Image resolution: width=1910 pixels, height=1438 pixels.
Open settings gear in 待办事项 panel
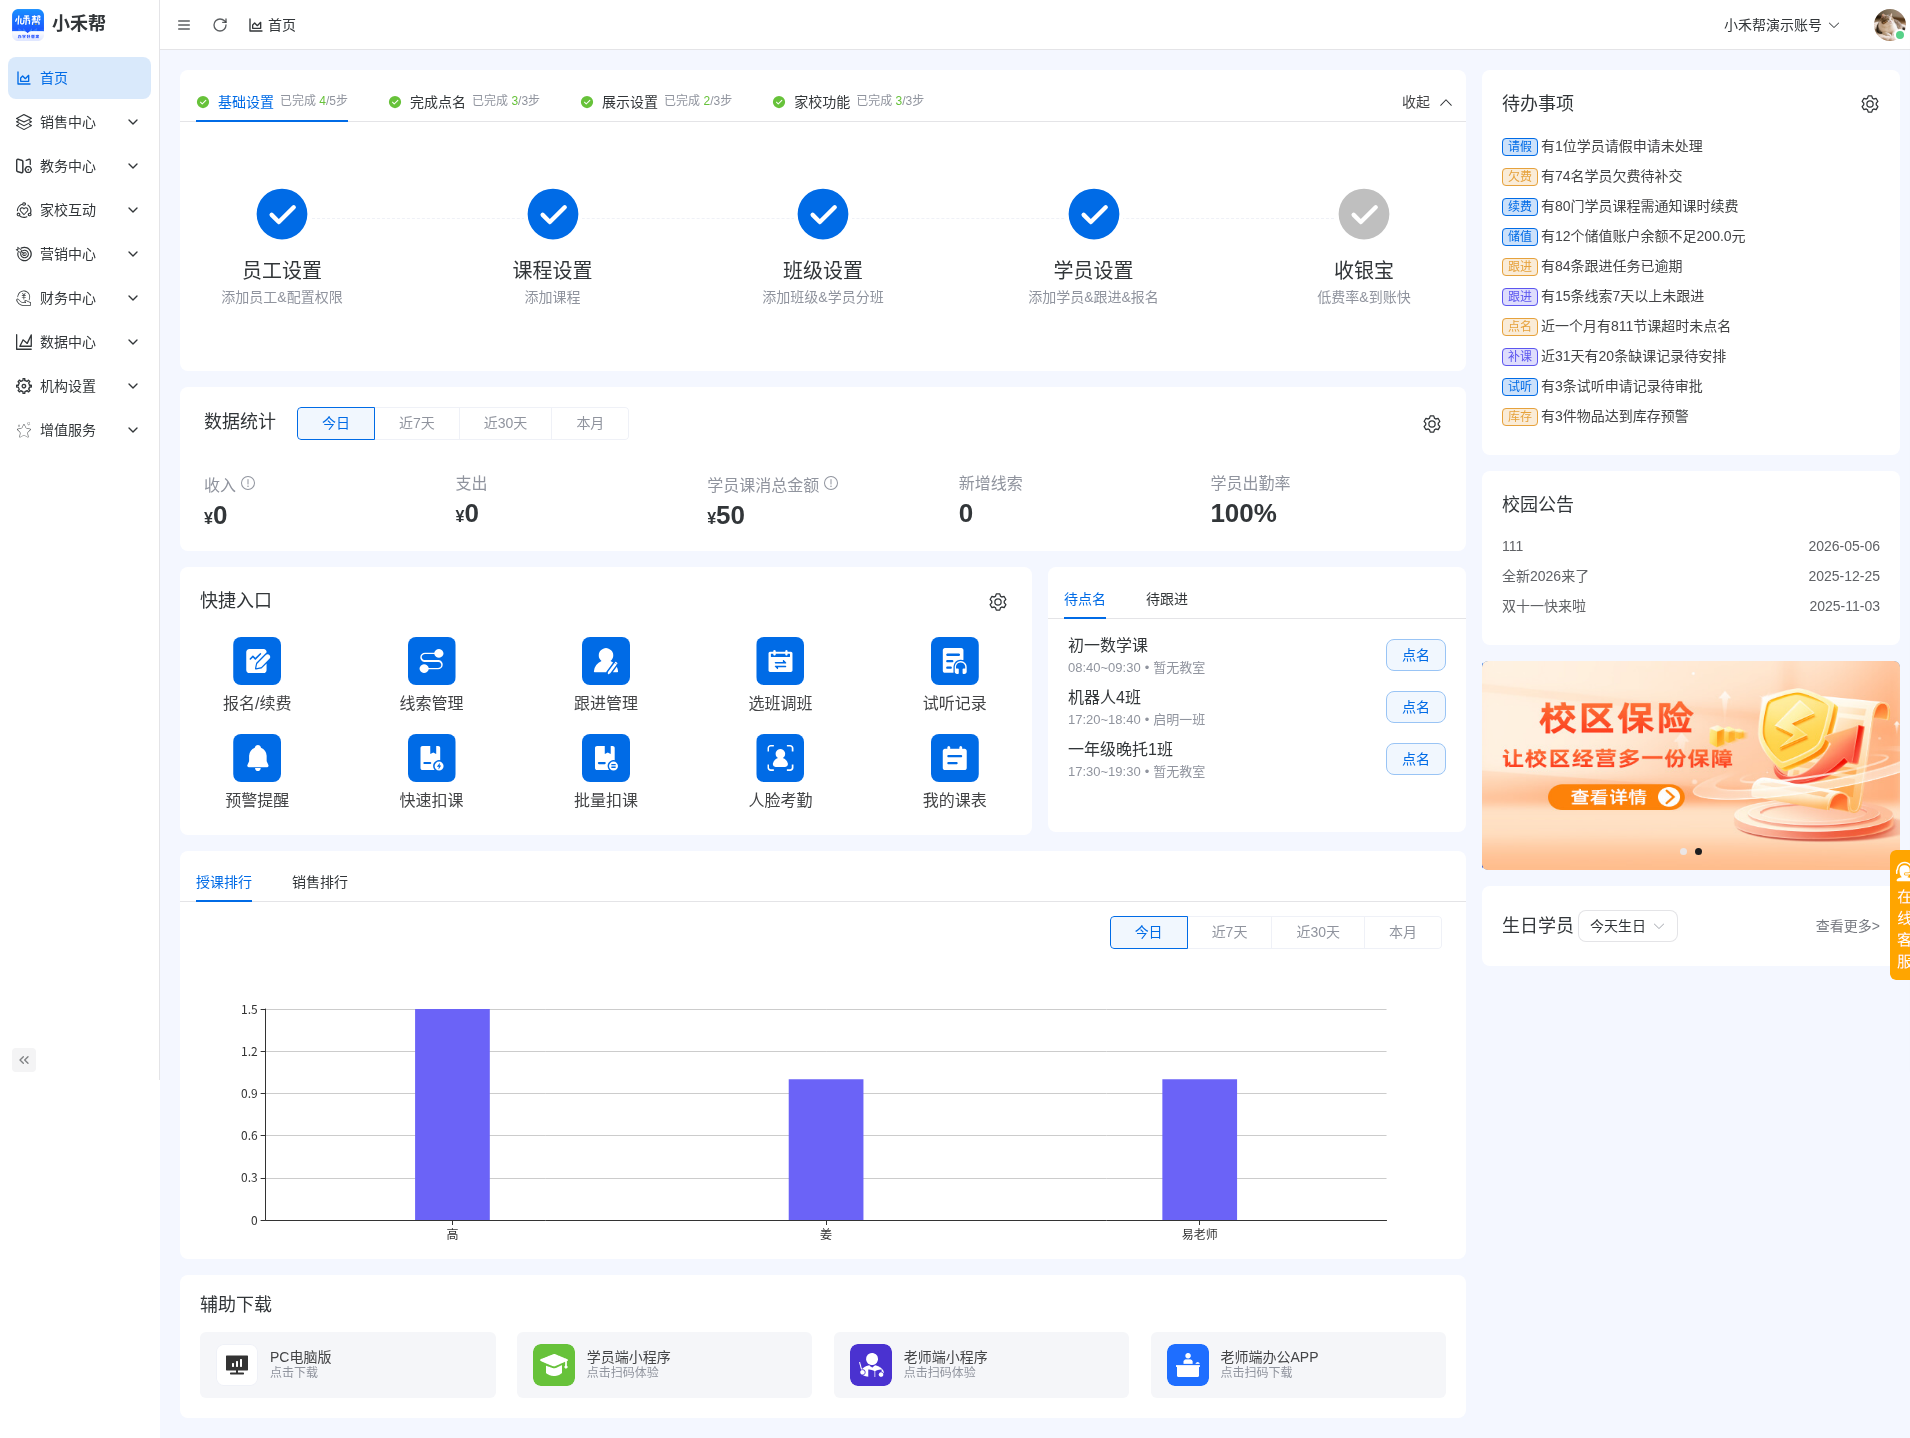click(1869, 104)
